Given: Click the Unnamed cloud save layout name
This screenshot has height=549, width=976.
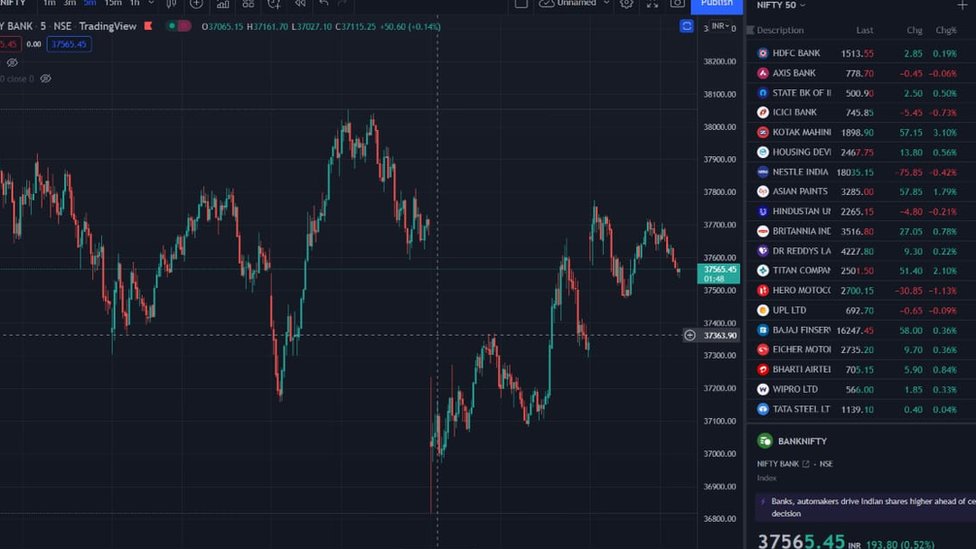Looking at the screenshot, I should (576, 3).
